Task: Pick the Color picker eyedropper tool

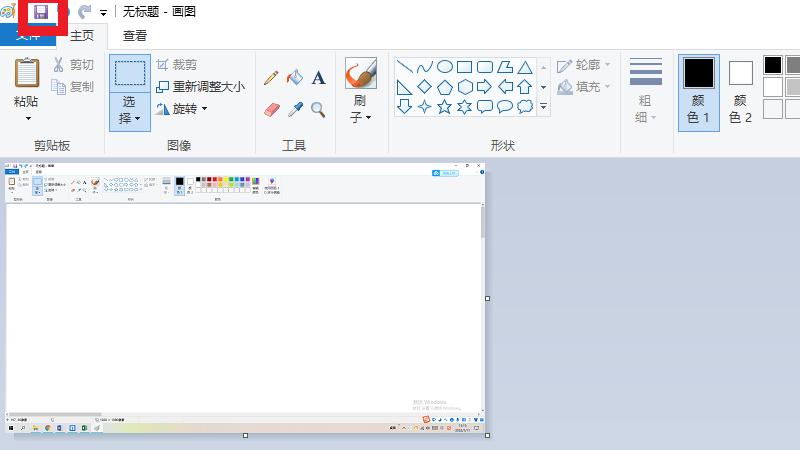Action: [295, 109]
